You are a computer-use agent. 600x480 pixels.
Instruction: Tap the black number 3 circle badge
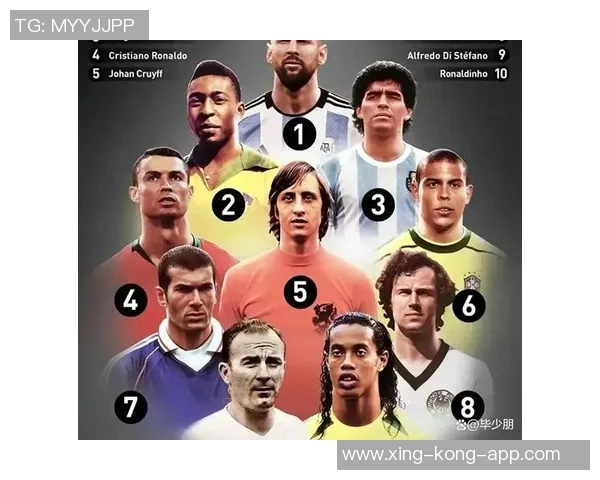pos(378,204)
